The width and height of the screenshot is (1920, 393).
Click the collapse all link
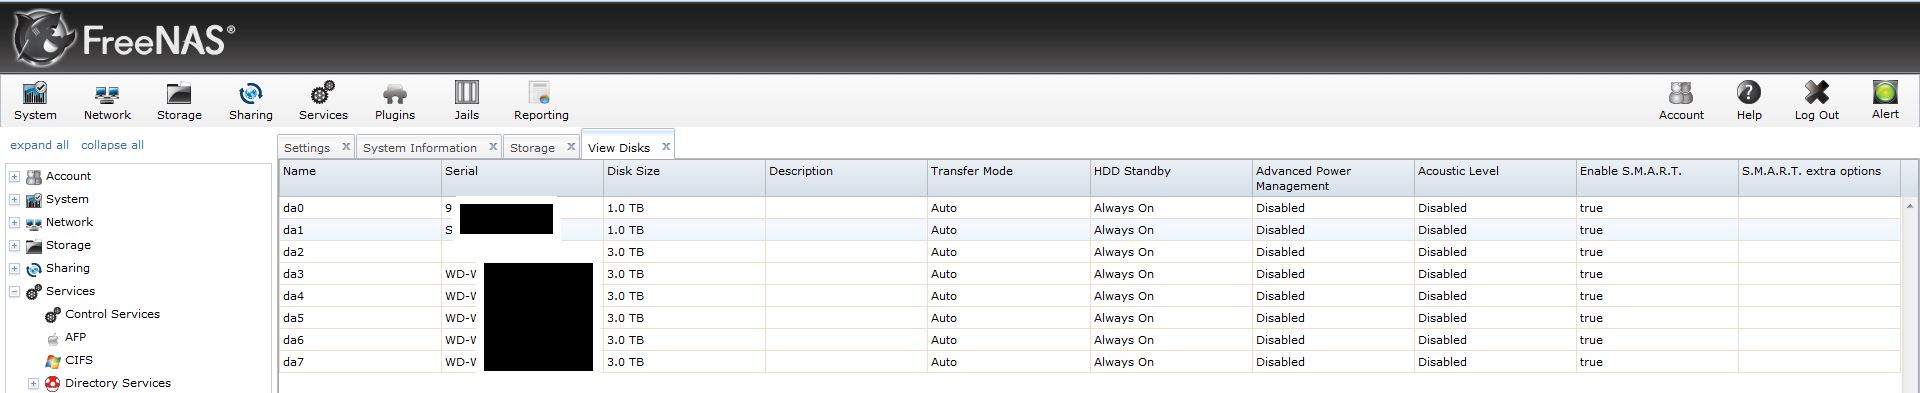tap(112, 145)
